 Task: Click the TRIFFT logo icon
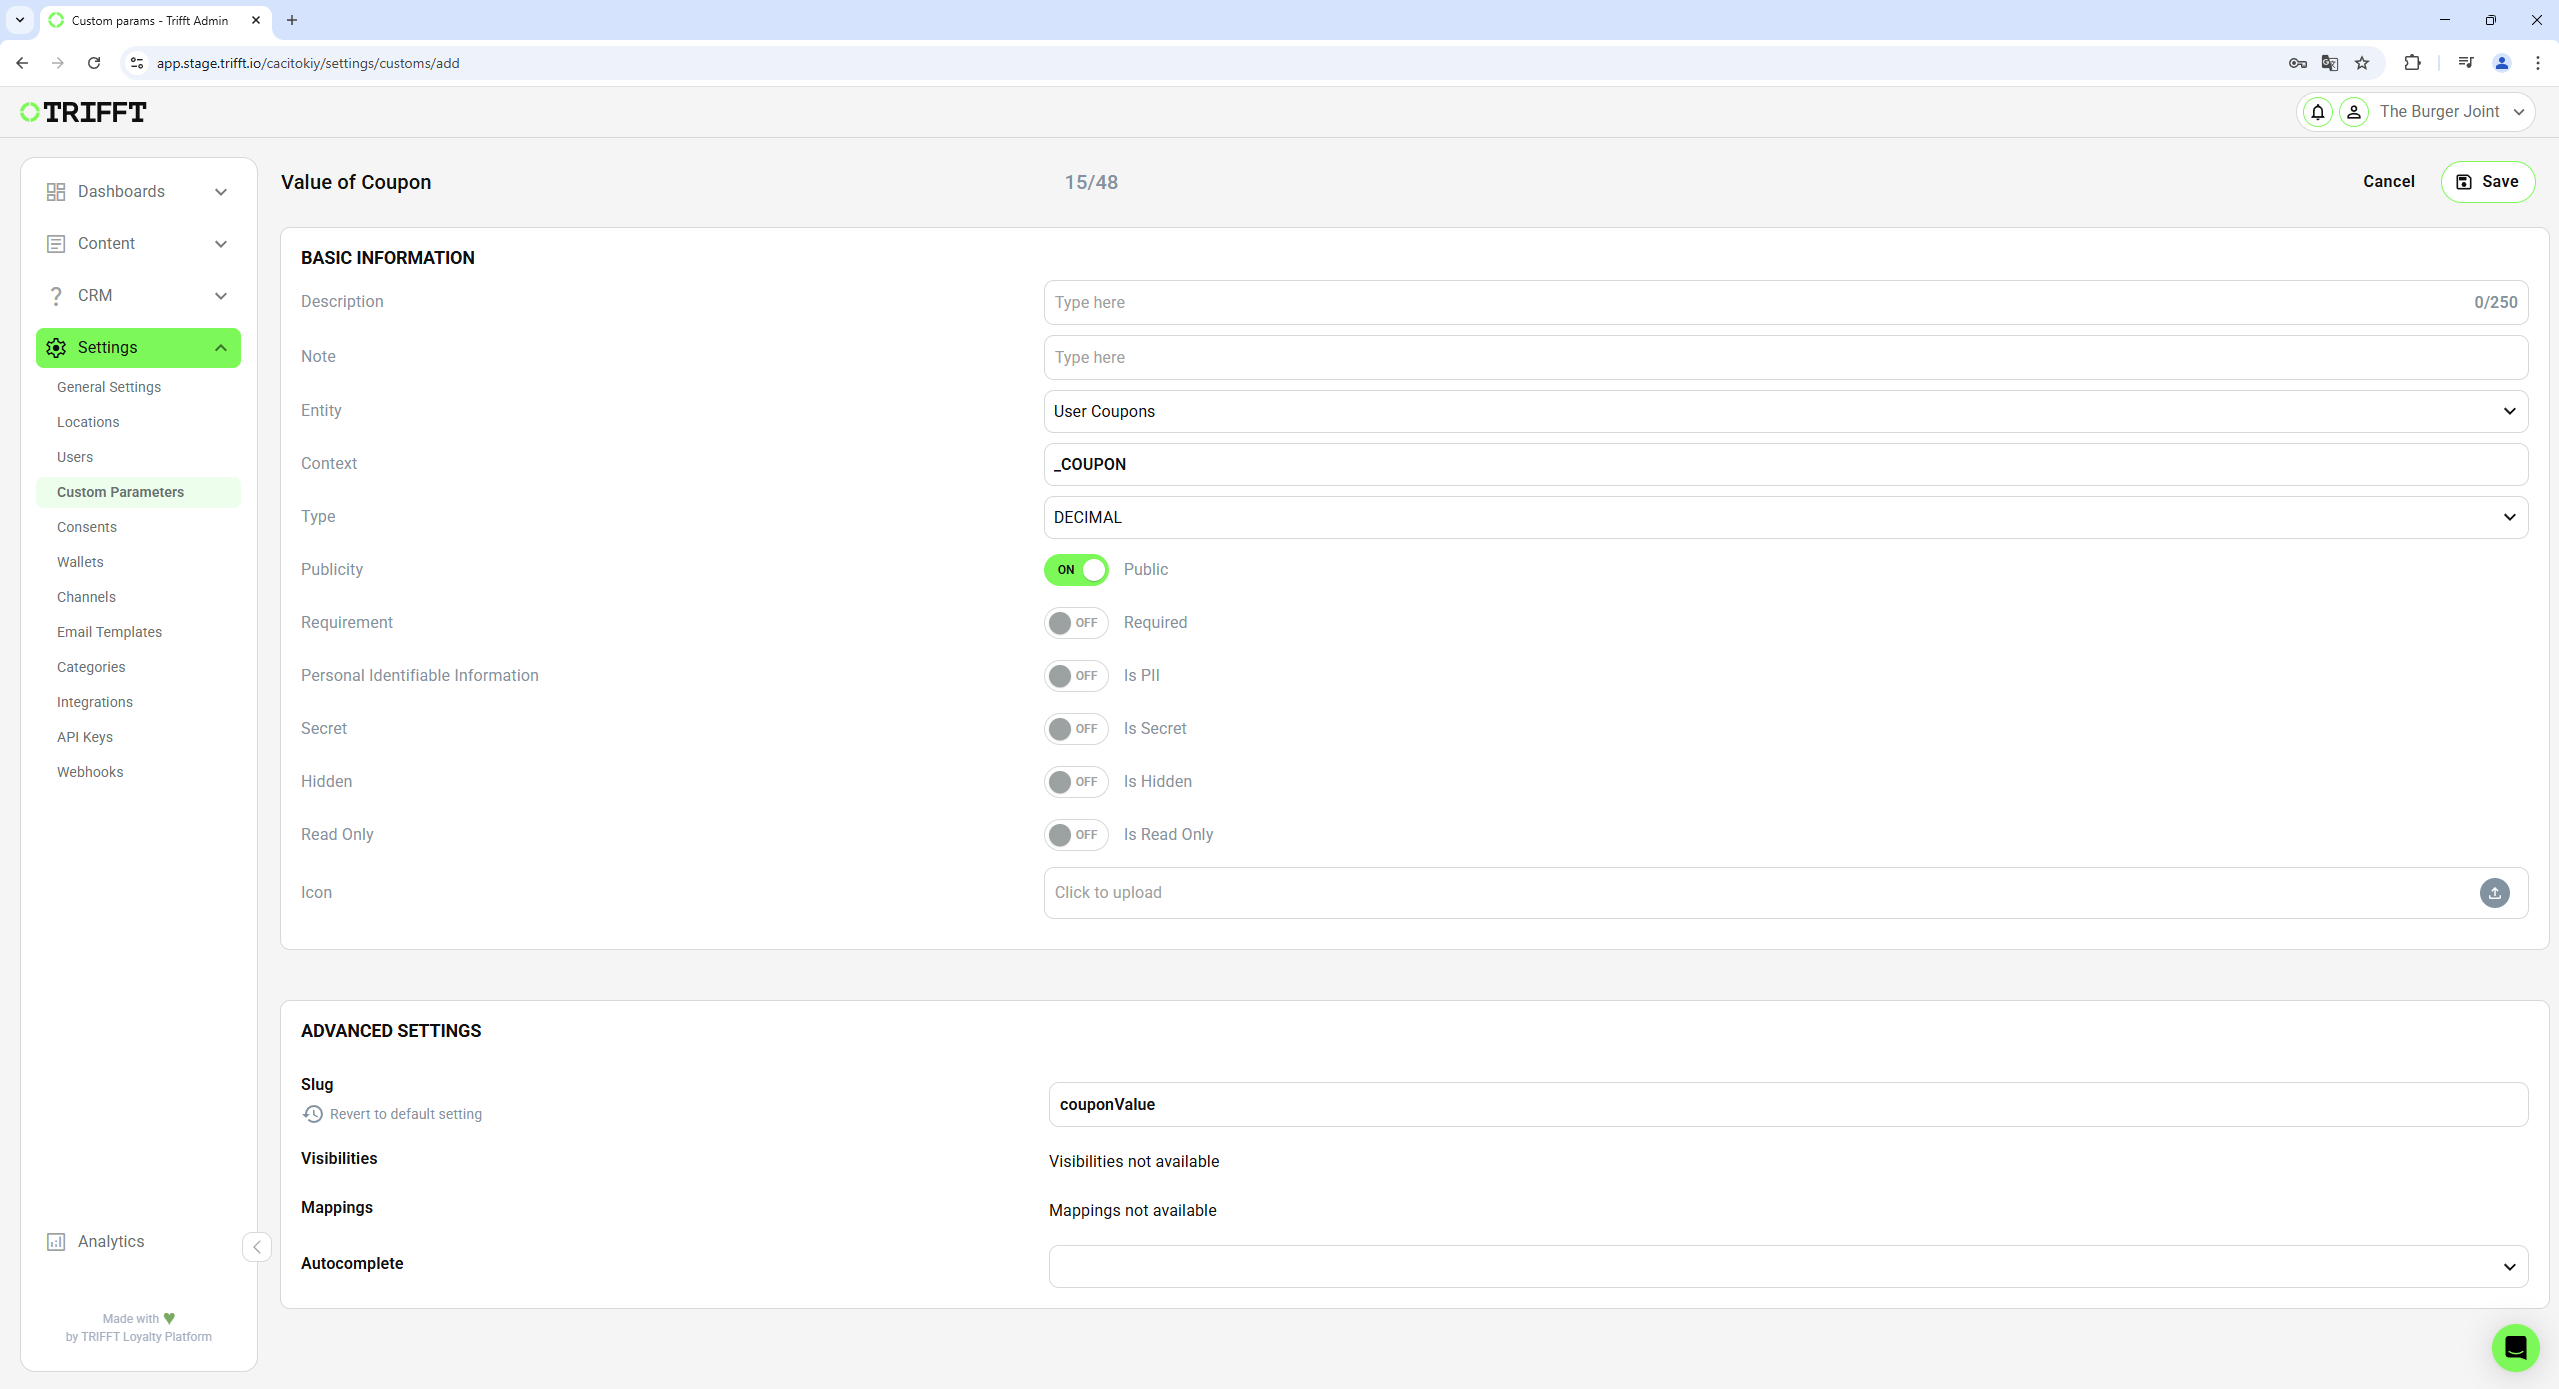coord(31,111)
